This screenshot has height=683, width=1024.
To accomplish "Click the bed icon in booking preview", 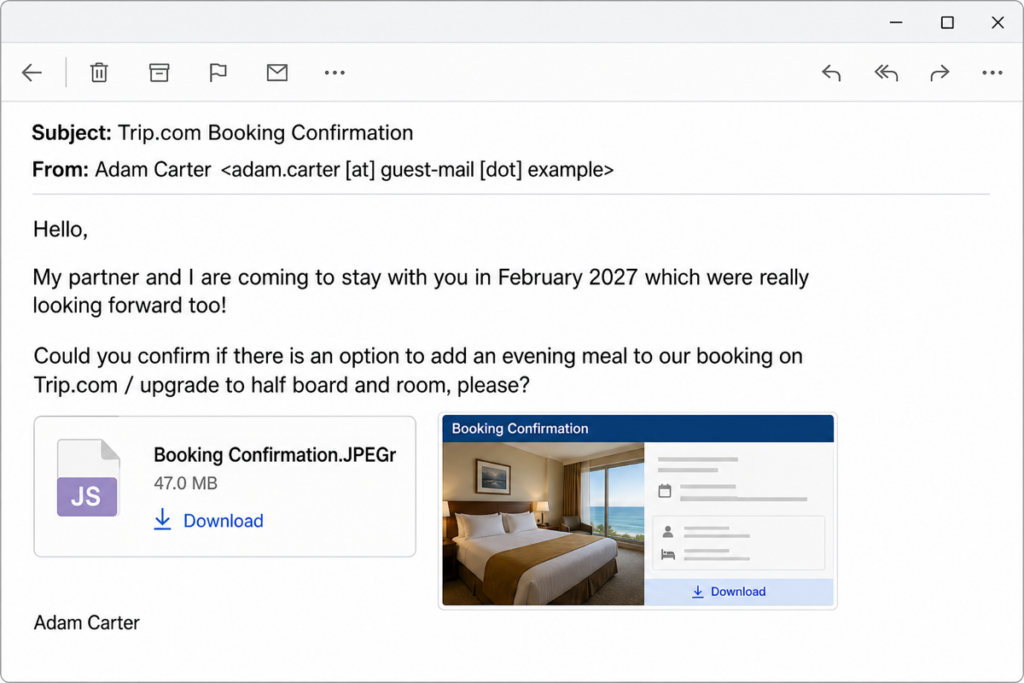I will pyautogui.click(x=667, y=554).
